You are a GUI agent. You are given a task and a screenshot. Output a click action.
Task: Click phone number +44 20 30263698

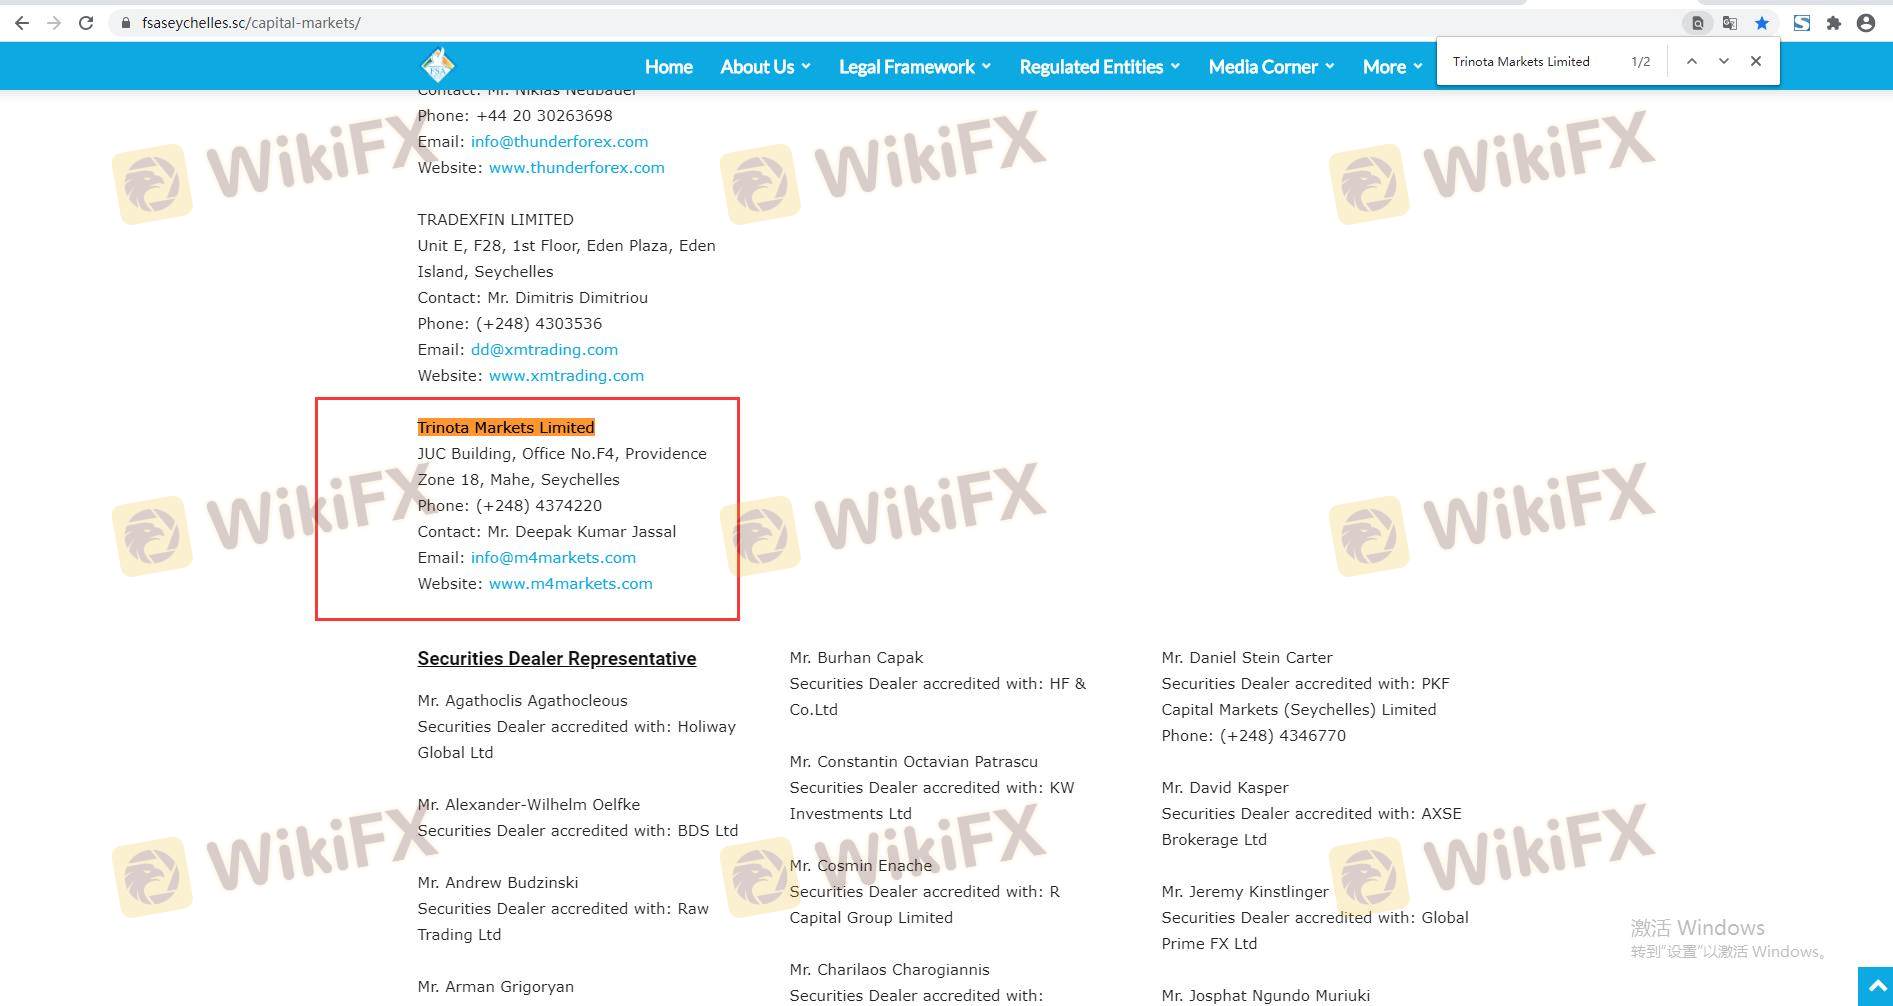544,116
